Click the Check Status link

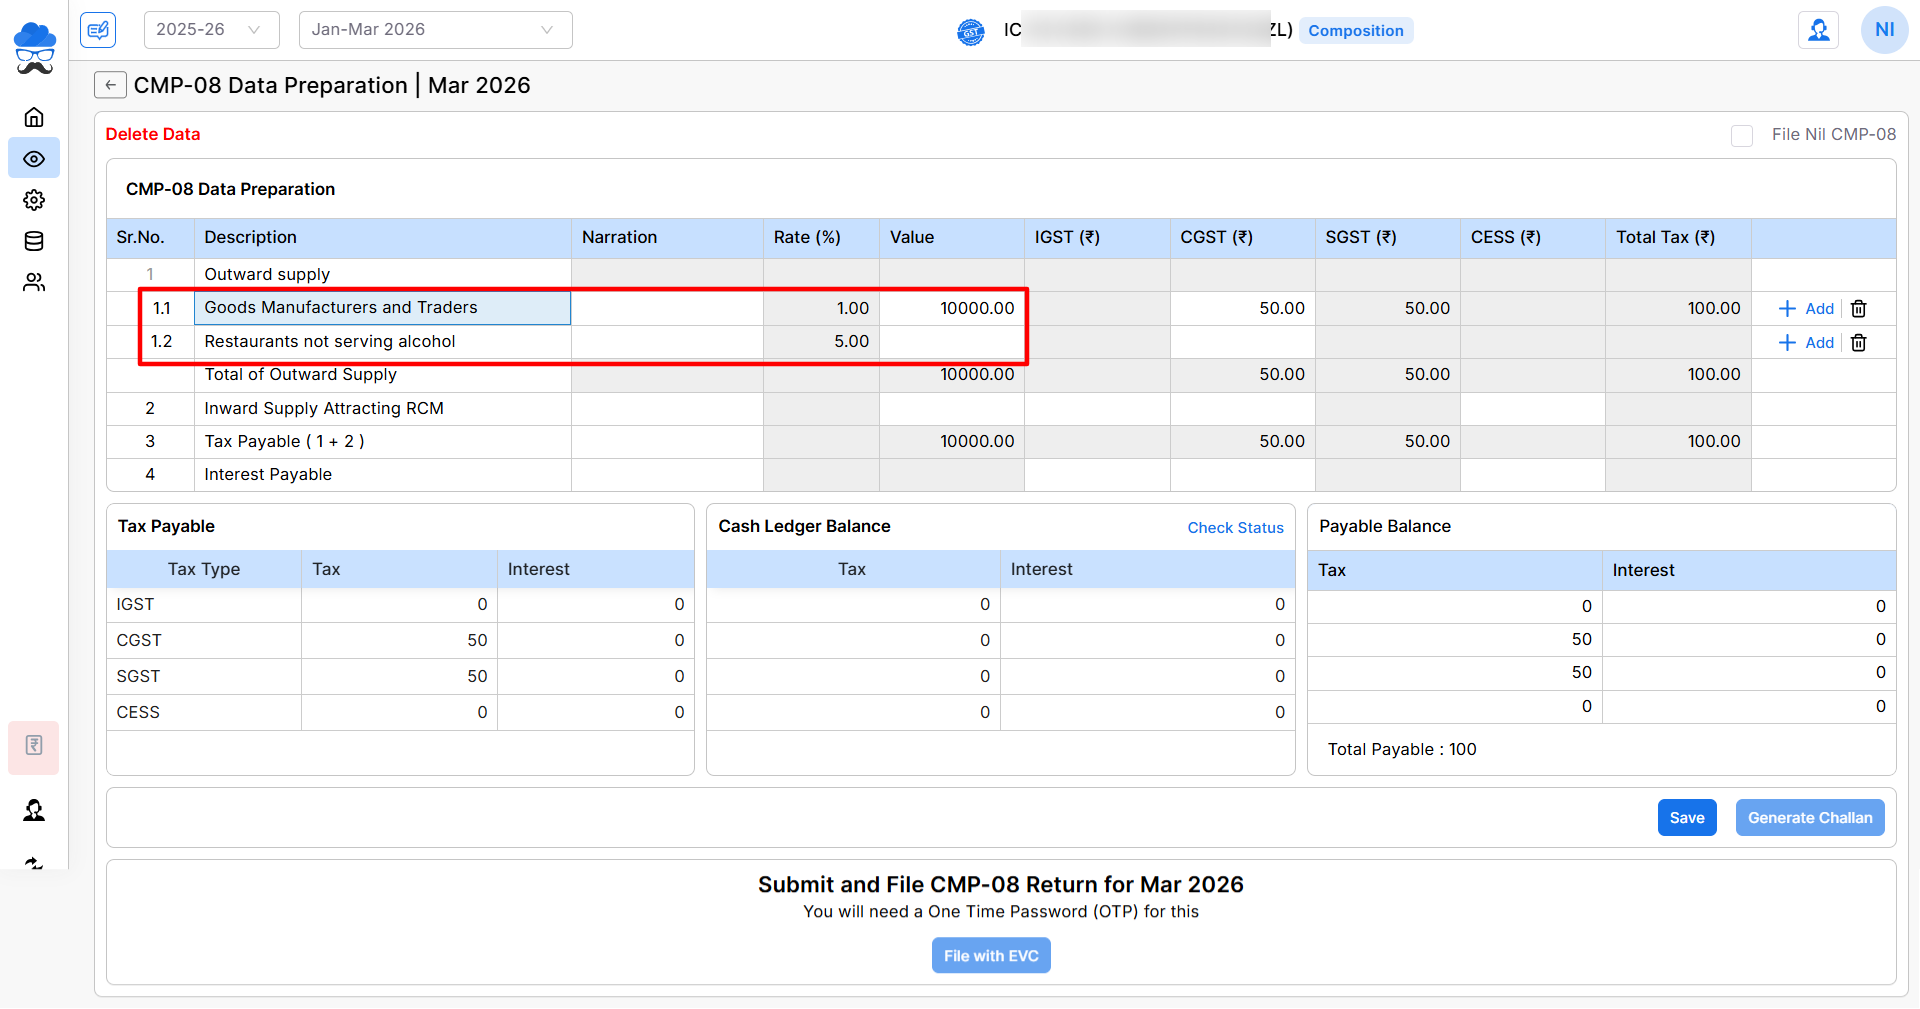[1235, 528]
